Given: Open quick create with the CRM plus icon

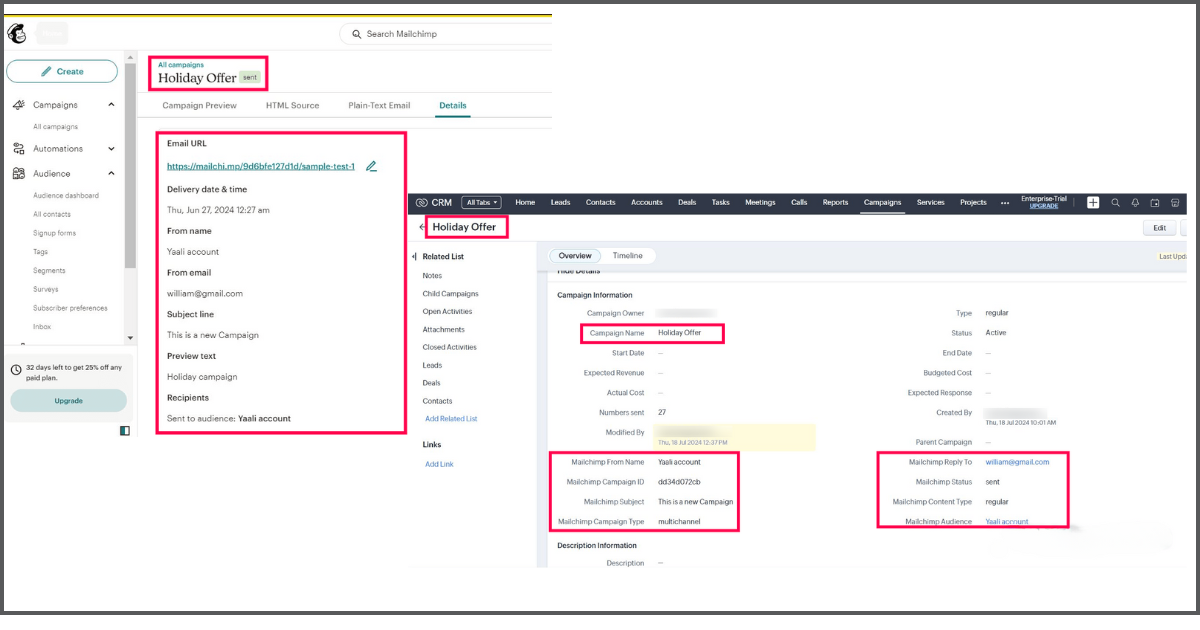Looking at the screenshot, I should (x=1091, y=202).
